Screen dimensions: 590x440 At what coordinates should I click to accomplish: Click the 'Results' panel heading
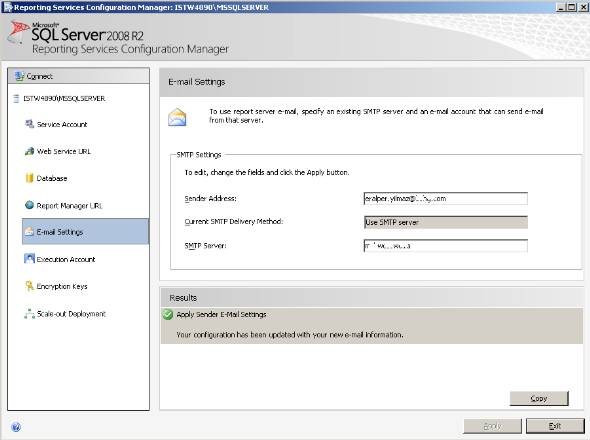[x=183, y=298]
